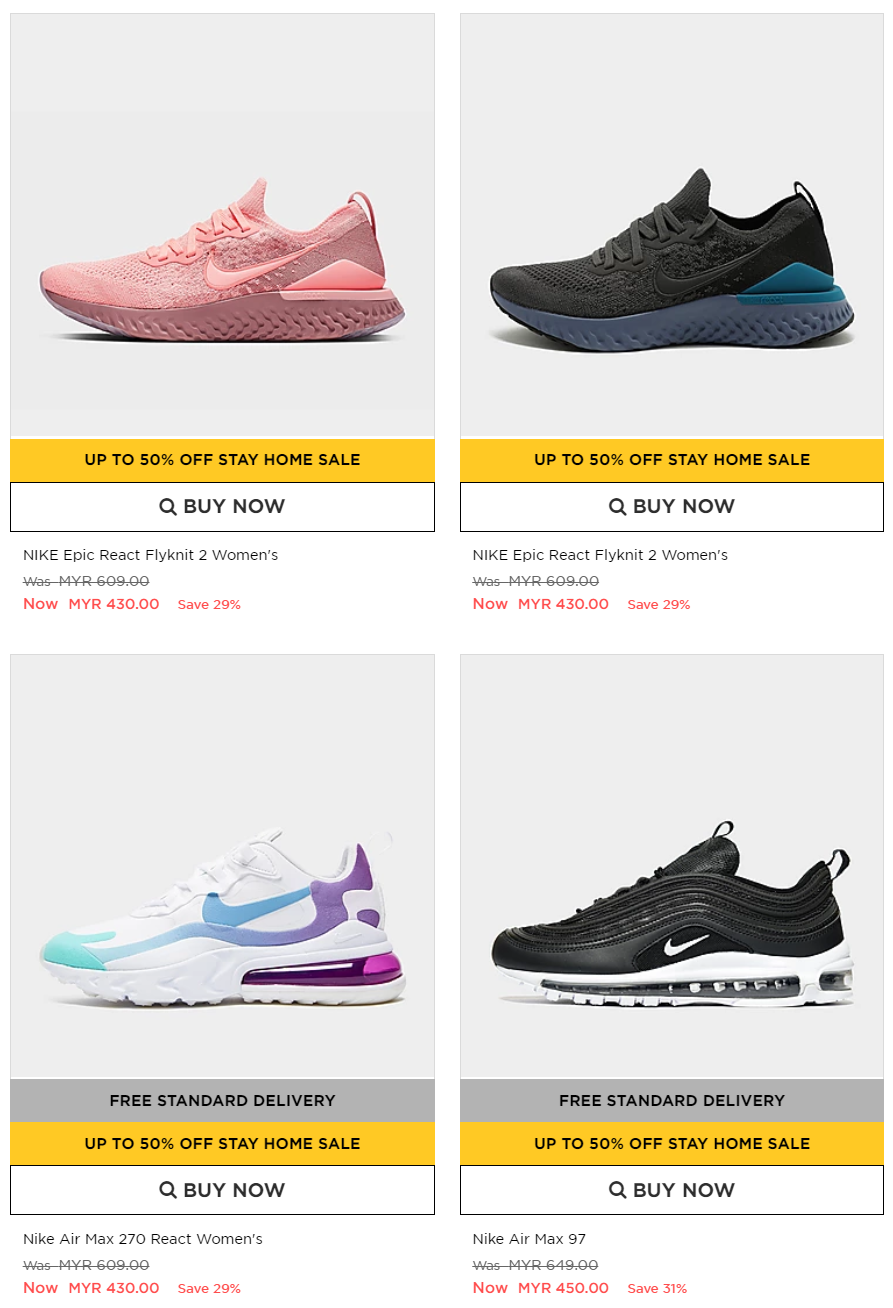Viewport: 893px width, 1308px height.
Task: Click Buy Now for Nike Air Max 97
Action: click(x=672, y=1190)
